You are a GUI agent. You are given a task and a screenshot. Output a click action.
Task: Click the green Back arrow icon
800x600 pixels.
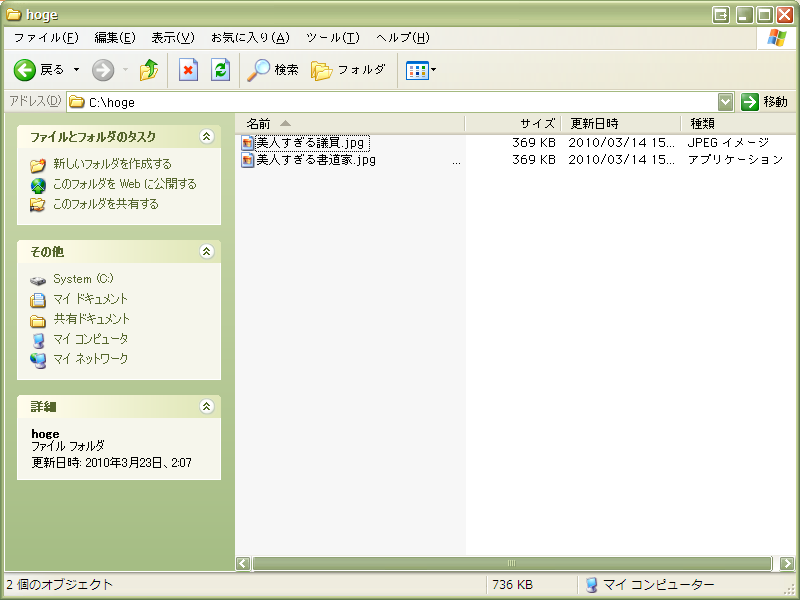pos(24,70)
